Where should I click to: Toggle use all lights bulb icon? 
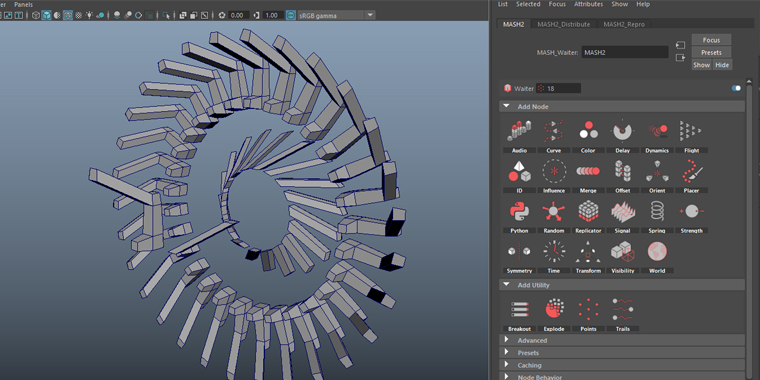pos(90,15)
